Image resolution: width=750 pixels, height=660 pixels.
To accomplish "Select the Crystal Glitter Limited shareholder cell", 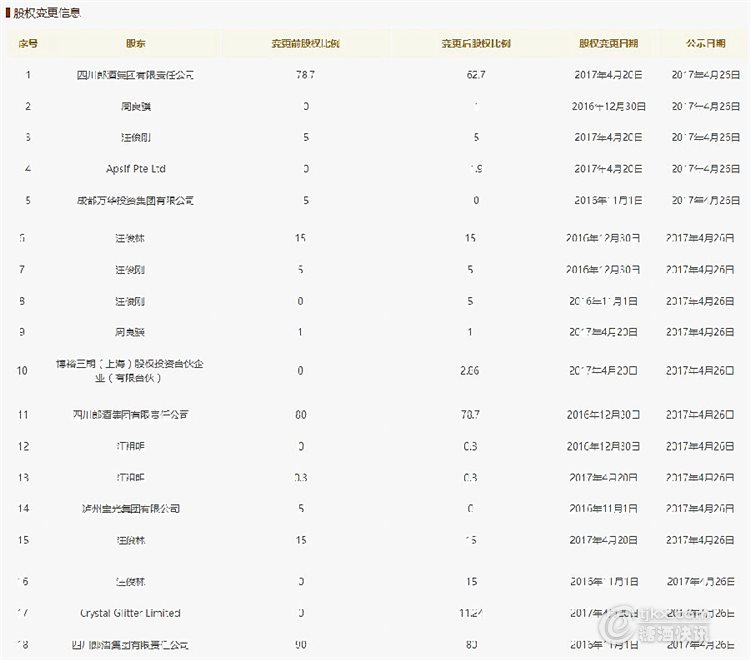I will [130, 613].
